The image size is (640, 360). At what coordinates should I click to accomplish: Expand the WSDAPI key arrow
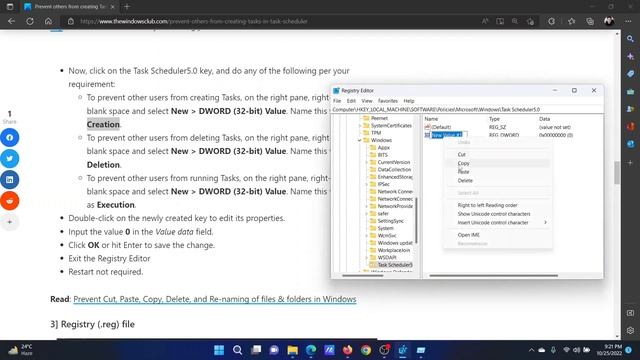click(x=366, y=258)
